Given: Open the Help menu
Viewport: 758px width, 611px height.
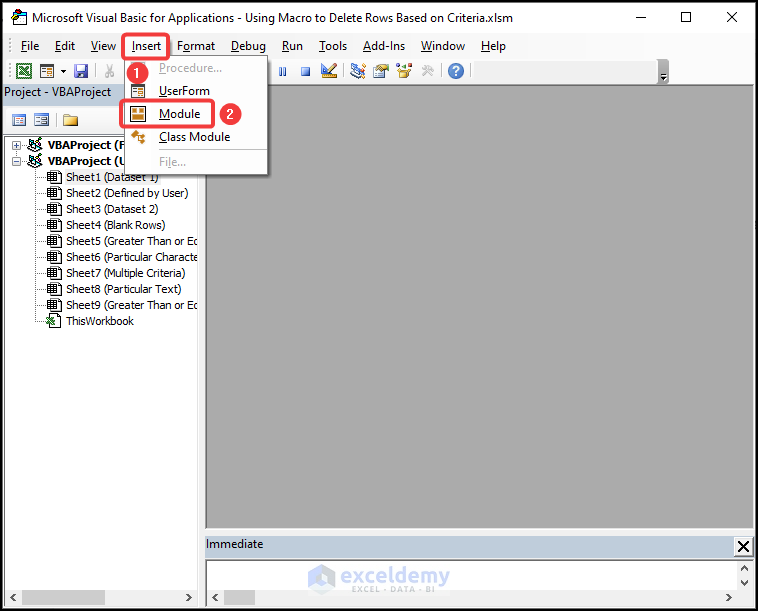Looking at the screenshot, I should pyautogui.click(x=493, y=46).
